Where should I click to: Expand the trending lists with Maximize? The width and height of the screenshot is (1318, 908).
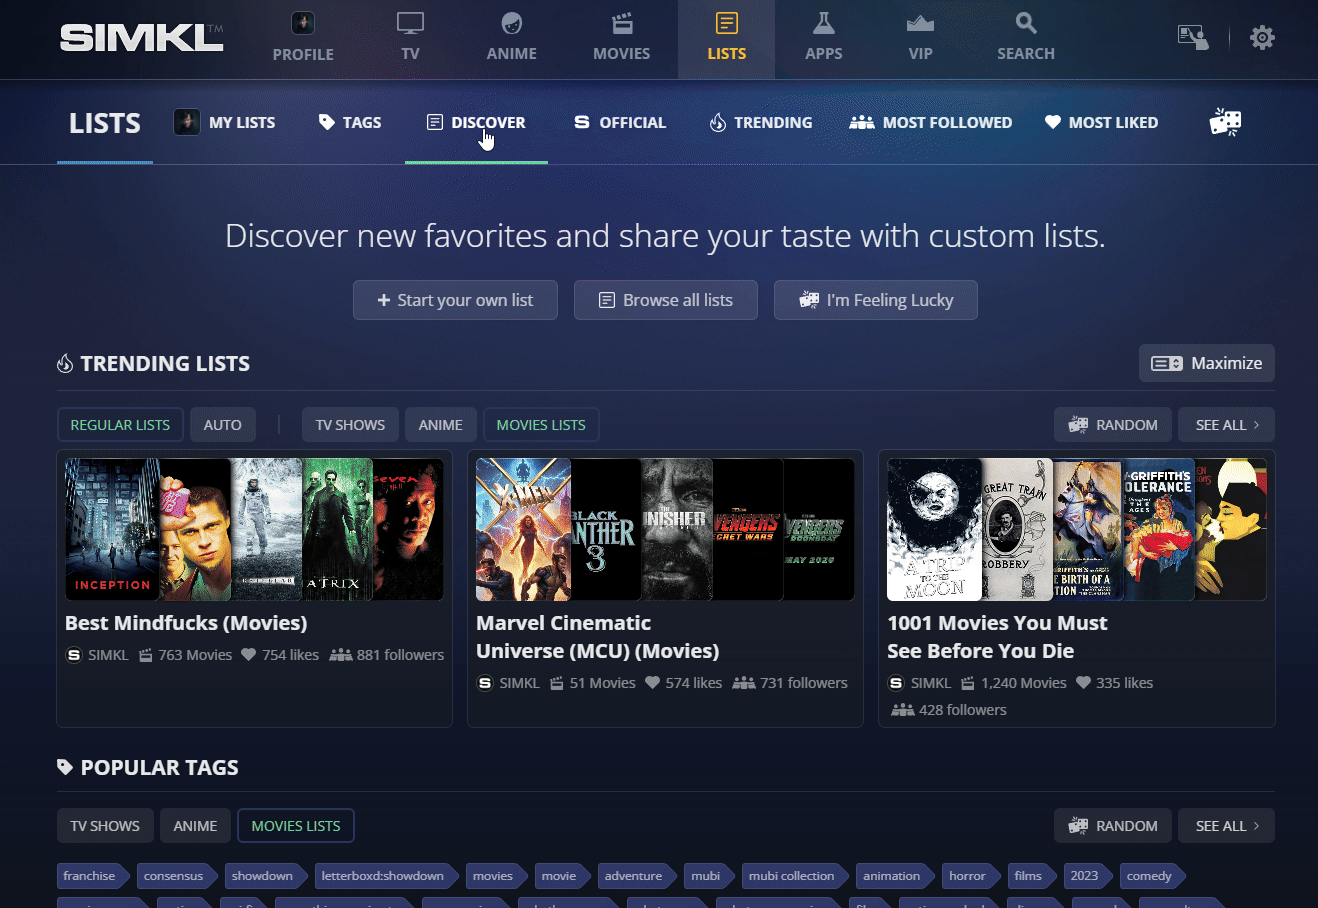1206,363
